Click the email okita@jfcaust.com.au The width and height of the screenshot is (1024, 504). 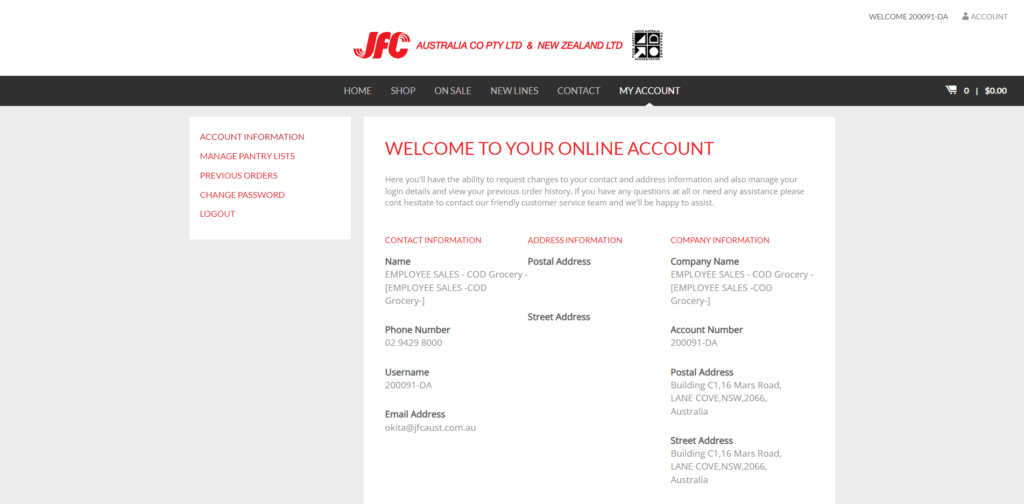[430, 428]
